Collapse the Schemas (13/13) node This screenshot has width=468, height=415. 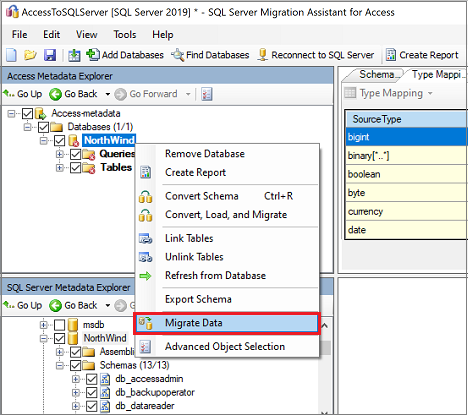click(x=60, y=366)
